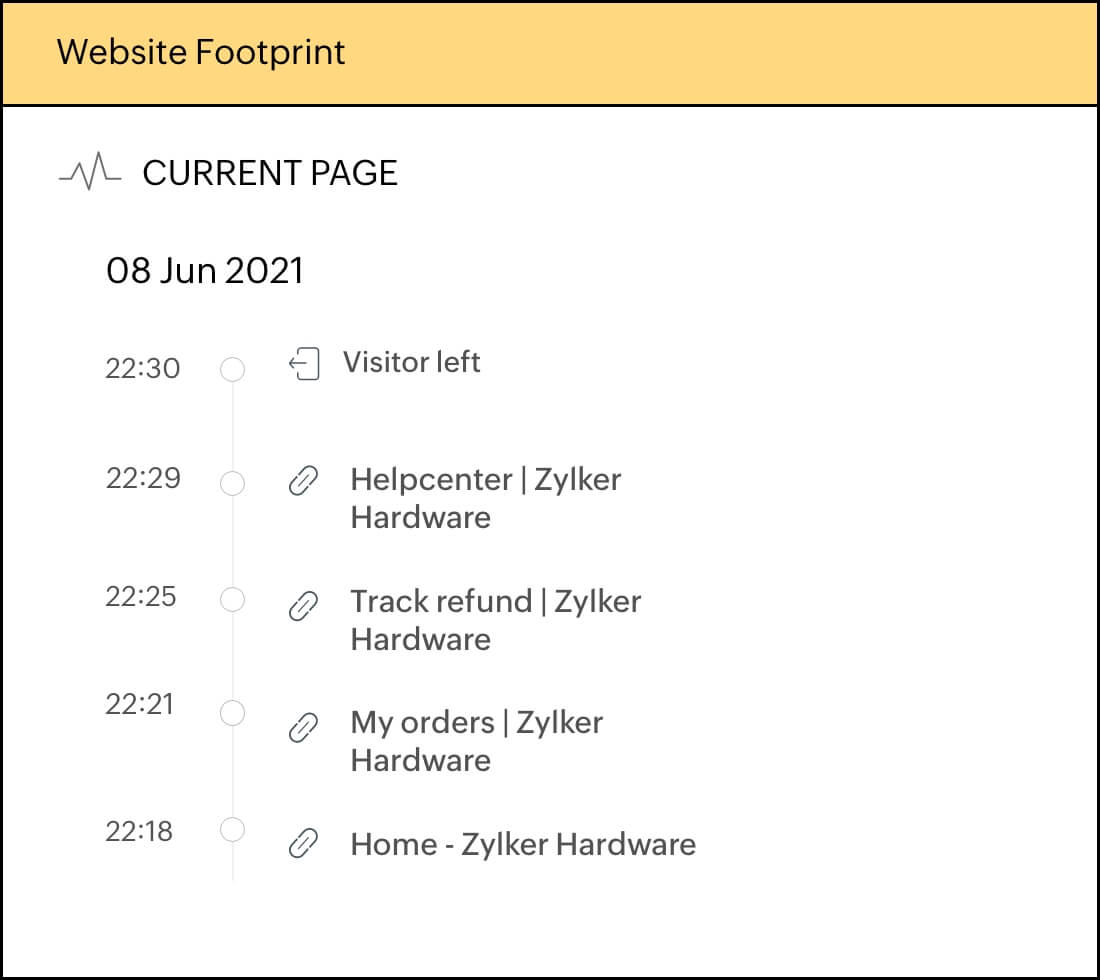
Task: Click the CURRENT PAGE section heading
Action: click(x=270, y=173)
